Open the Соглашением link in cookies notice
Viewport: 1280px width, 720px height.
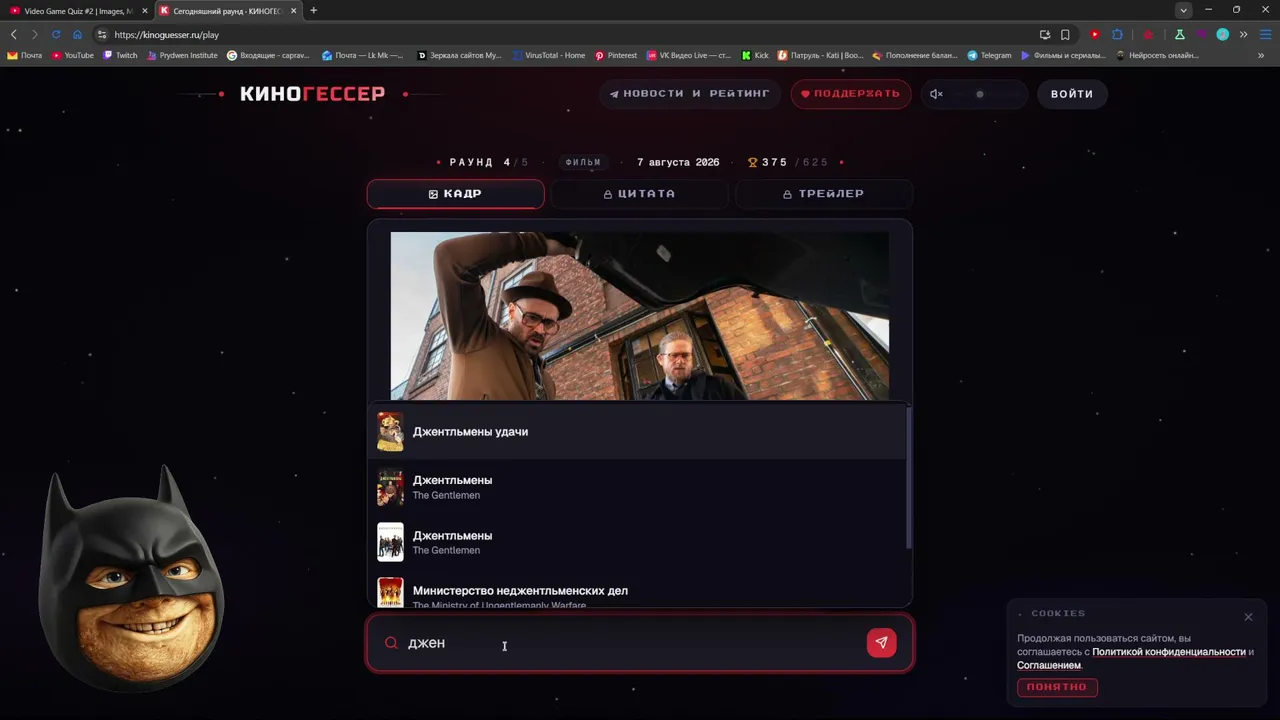click(x=1049, y=665)
